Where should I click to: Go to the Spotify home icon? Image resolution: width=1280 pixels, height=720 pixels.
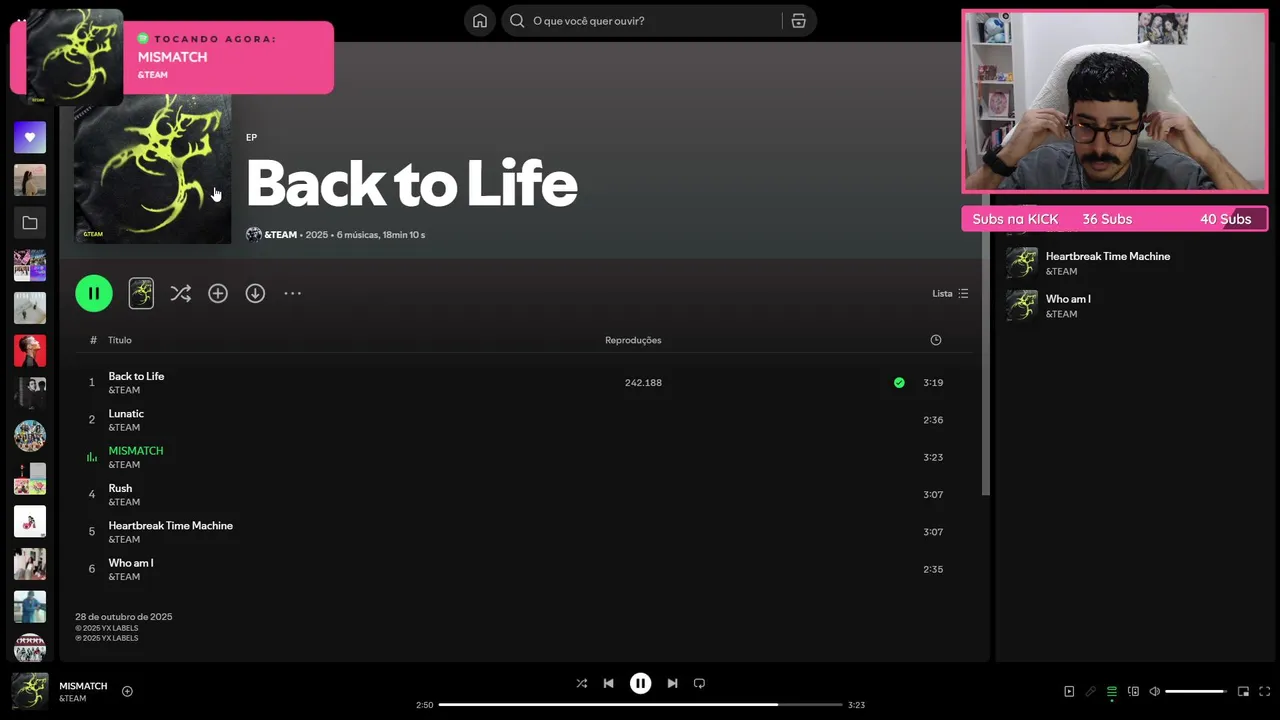click(x=480, y=21)
